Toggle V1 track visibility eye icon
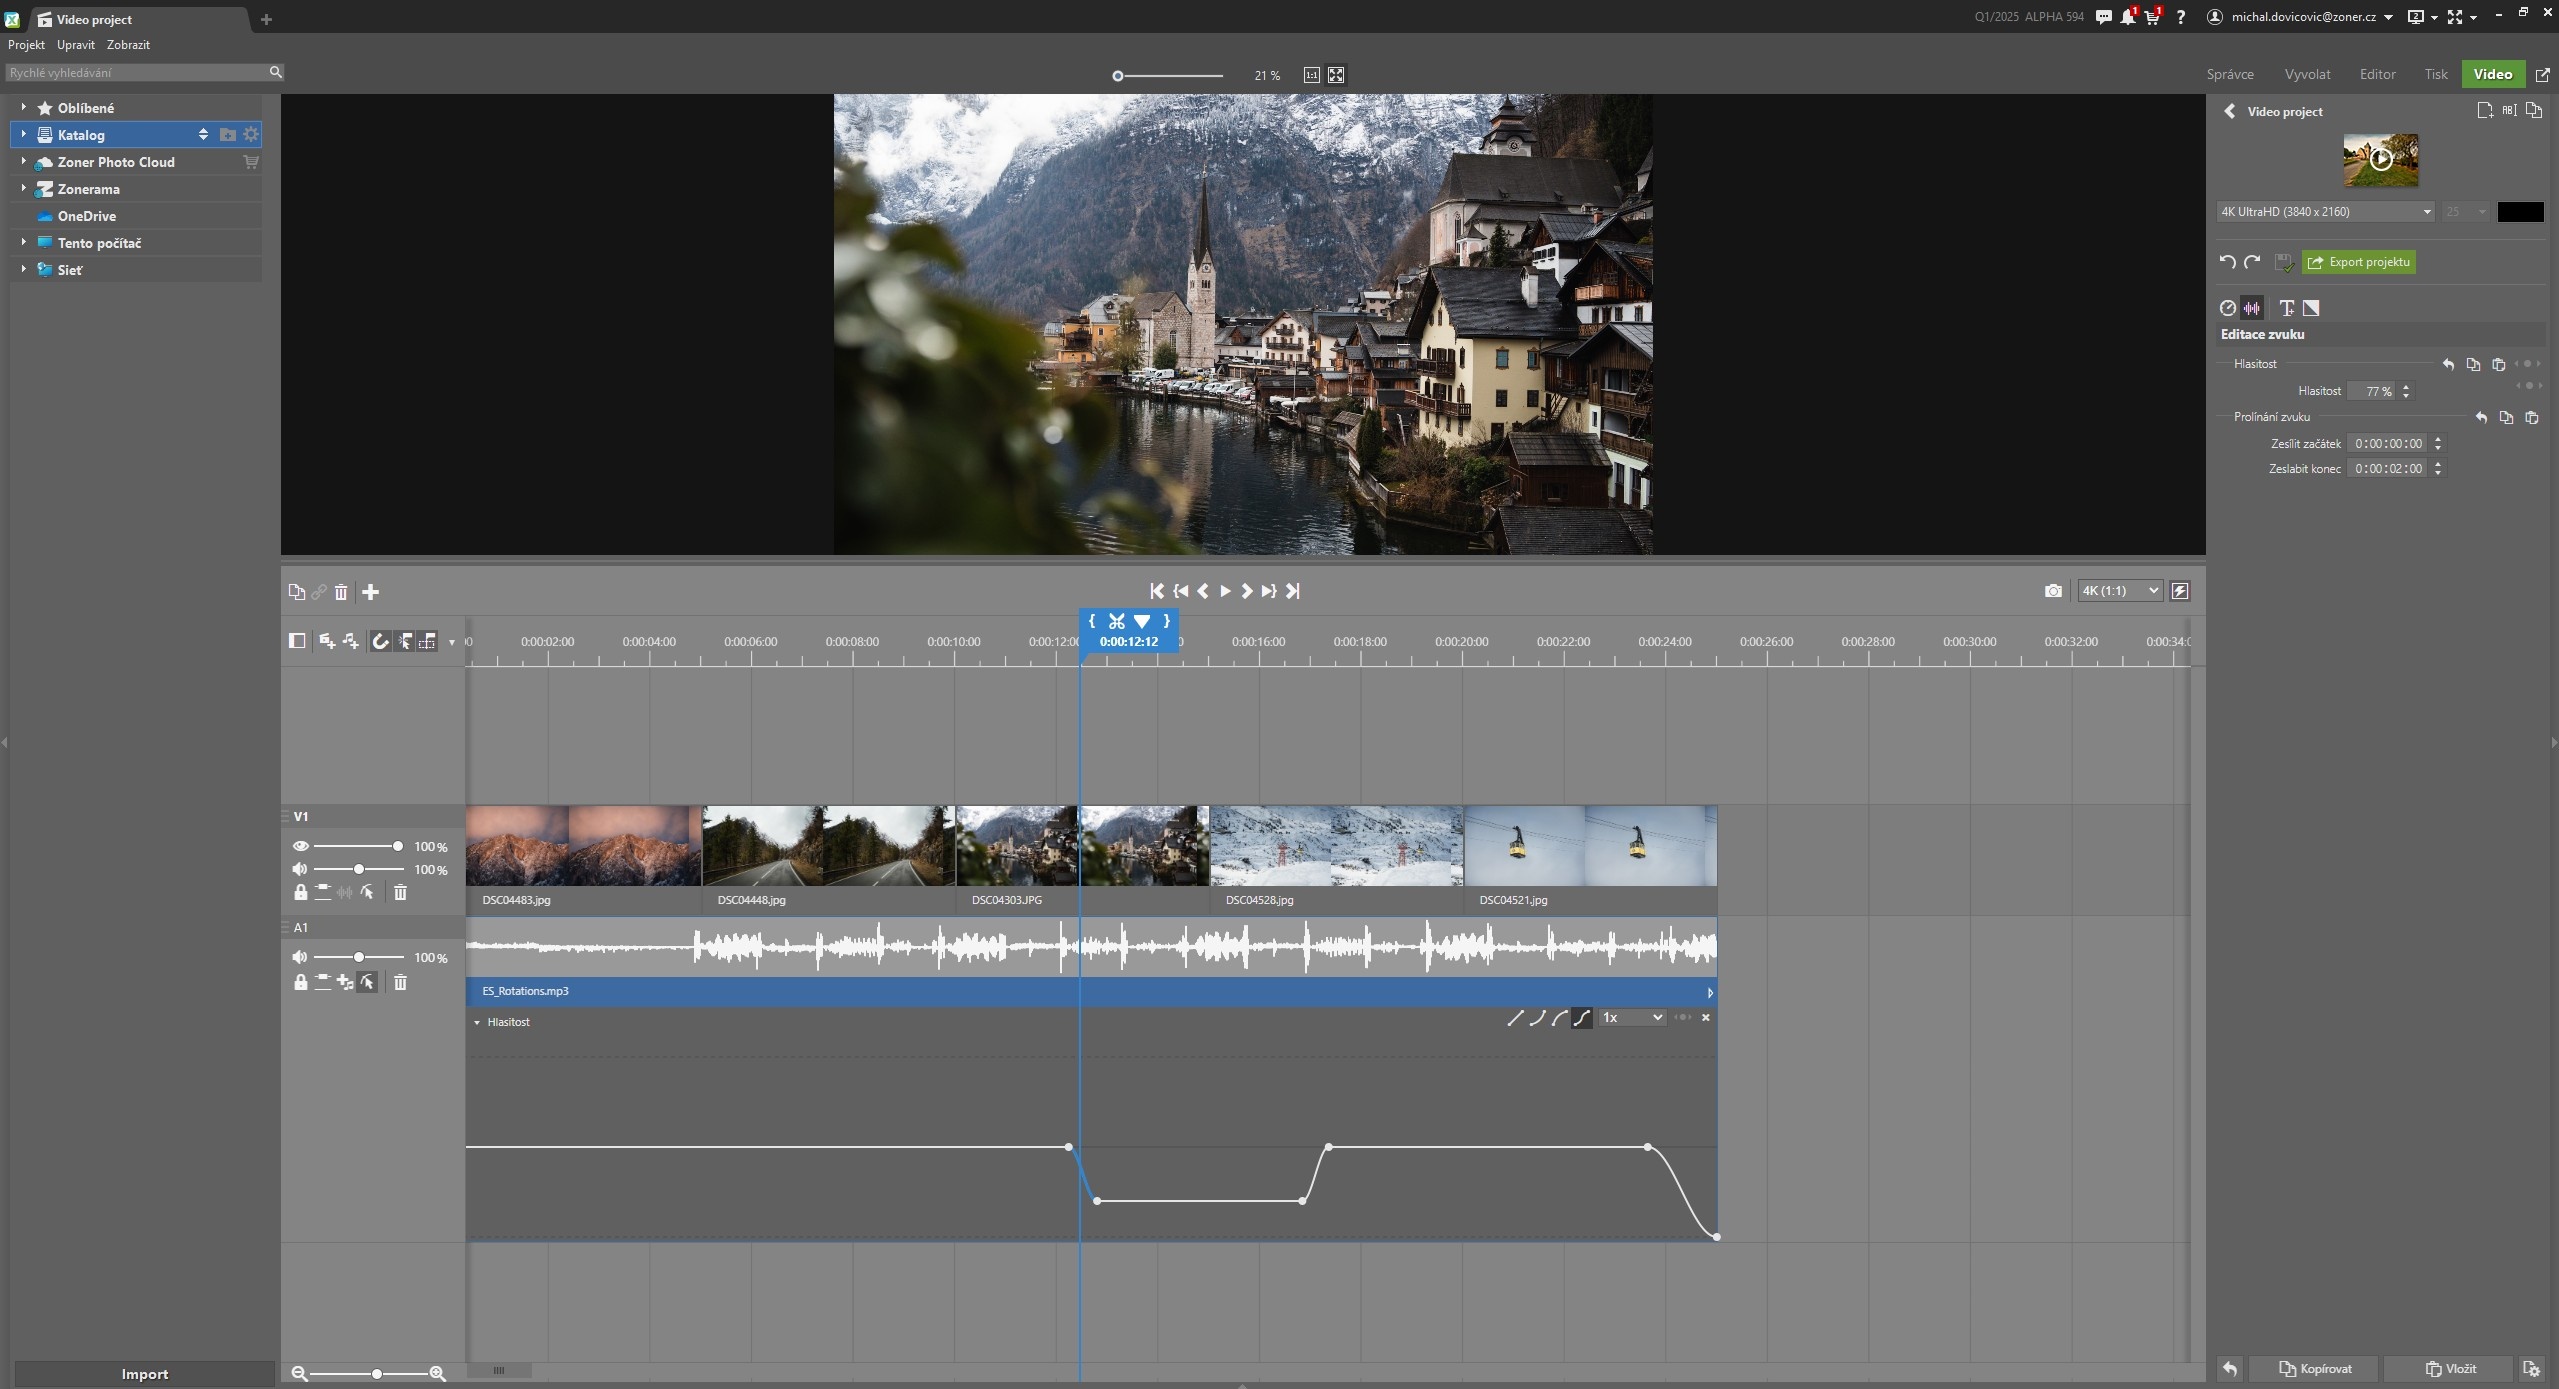This screenshot has width=2559, height=1389. pyautogui.click(x=300, y=846)
